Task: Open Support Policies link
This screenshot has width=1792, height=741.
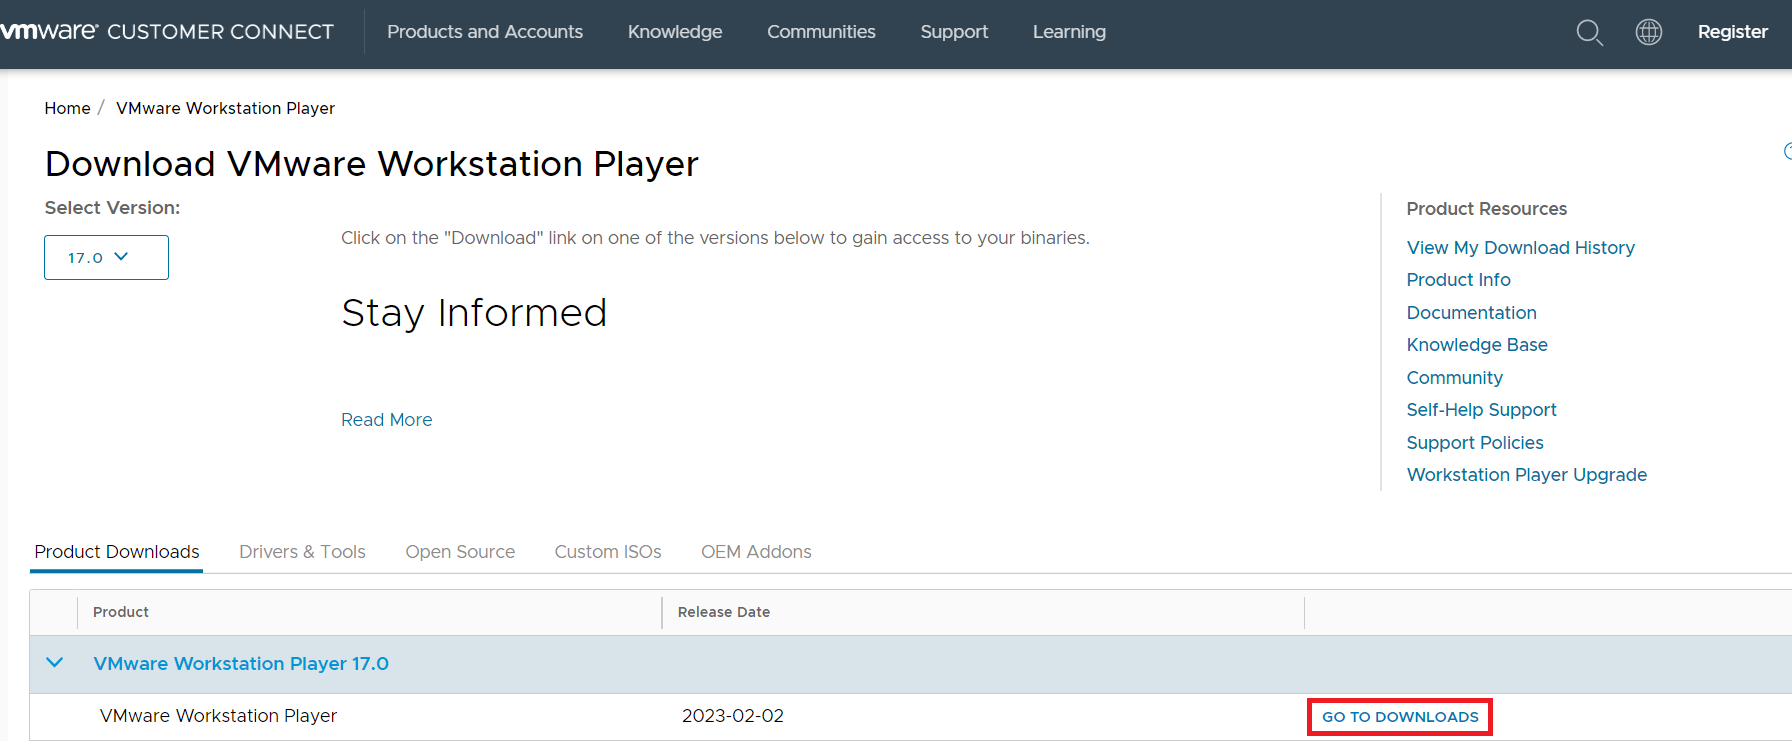Action: [1475, 443]
